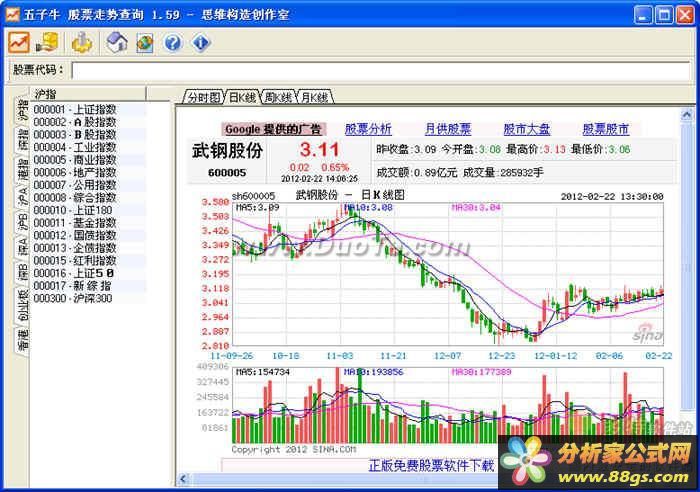Select the 深A vertical side tab
700x492 pixels.
click(x=23, y=247)
